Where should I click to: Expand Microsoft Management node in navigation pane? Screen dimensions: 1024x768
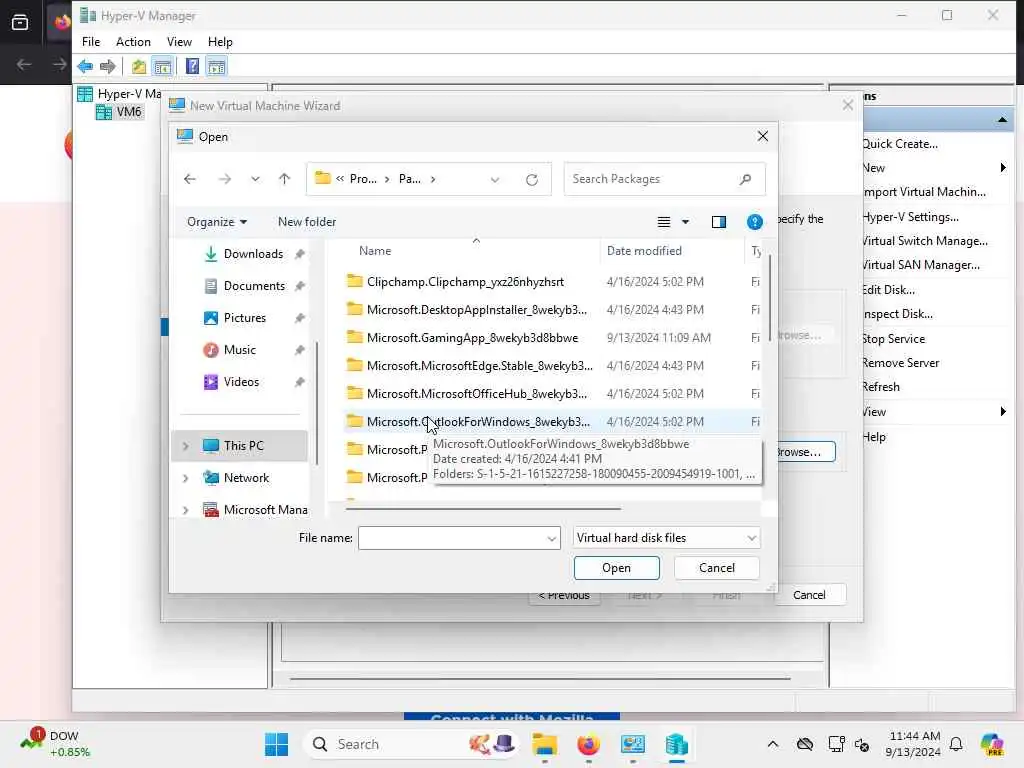pyautogui.click(x=185, y=510)
